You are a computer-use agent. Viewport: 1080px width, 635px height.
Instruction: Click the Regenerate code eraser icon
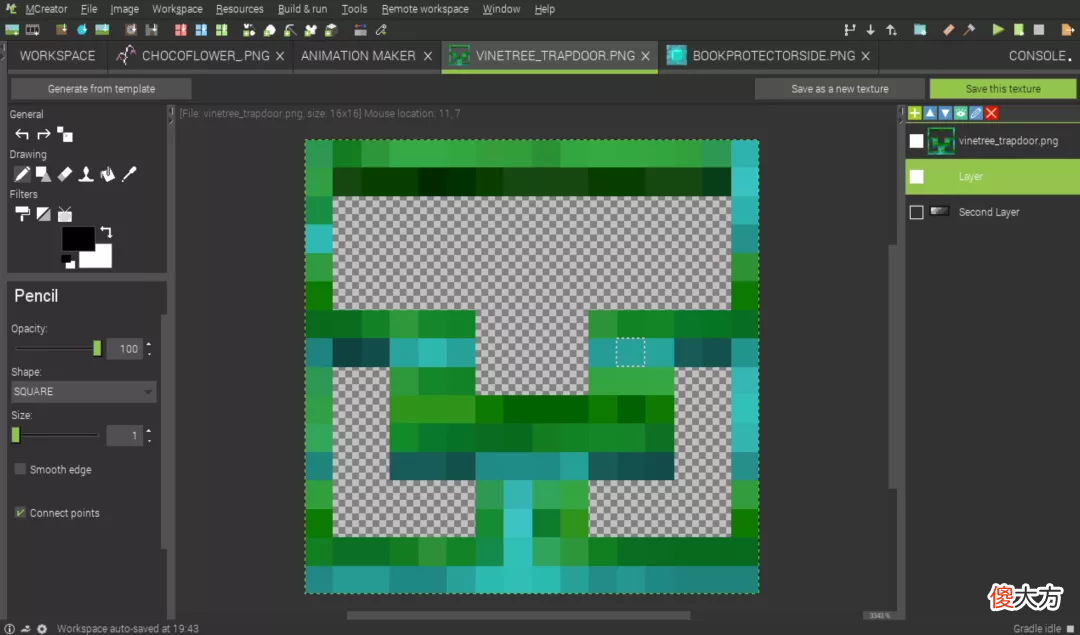948,30
